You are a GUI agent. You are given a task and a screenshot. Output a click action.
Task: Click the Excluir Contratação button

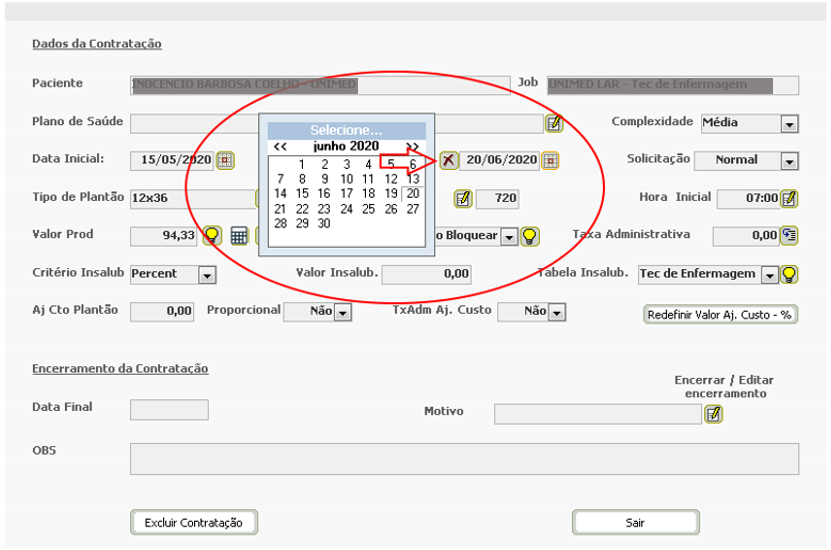coord(193,522)
